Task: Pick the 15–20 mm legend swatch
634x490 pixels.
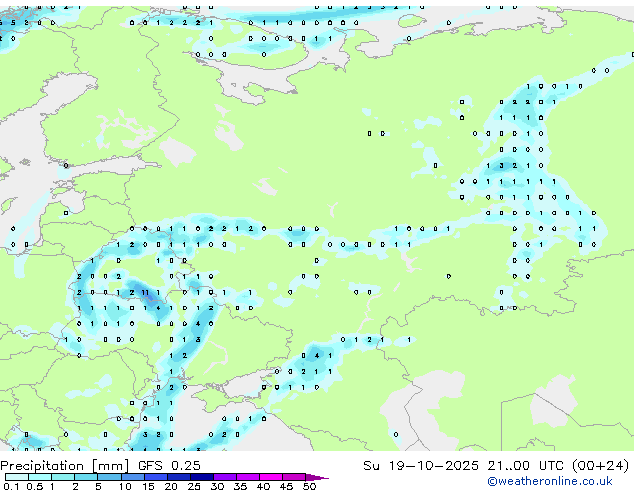Action: click(155, 477)
